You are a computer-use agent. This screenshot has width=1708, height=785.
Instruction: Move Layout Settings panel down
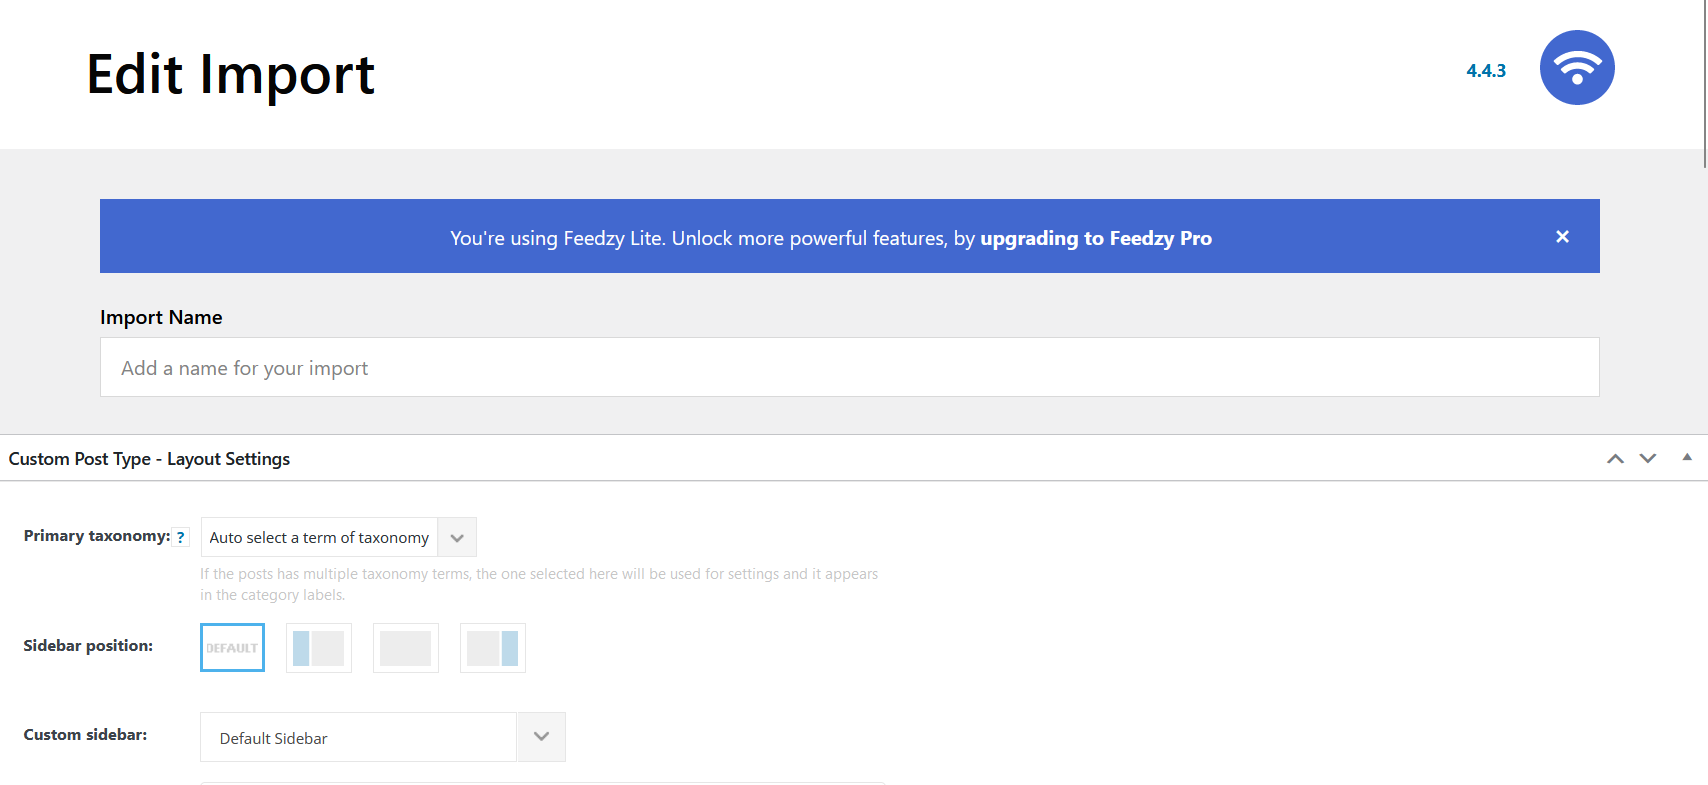[1648, 458]
